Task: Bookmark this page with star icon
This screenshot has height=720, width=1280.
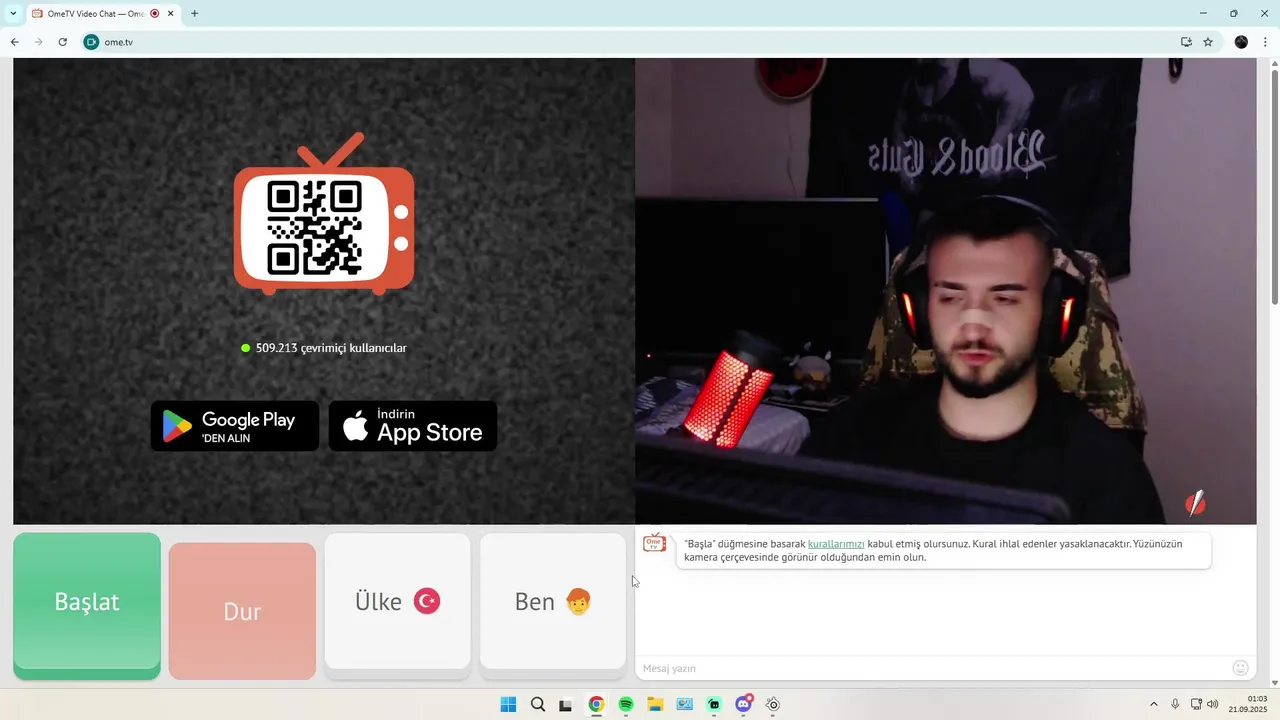Action: tap(1208, 42)
